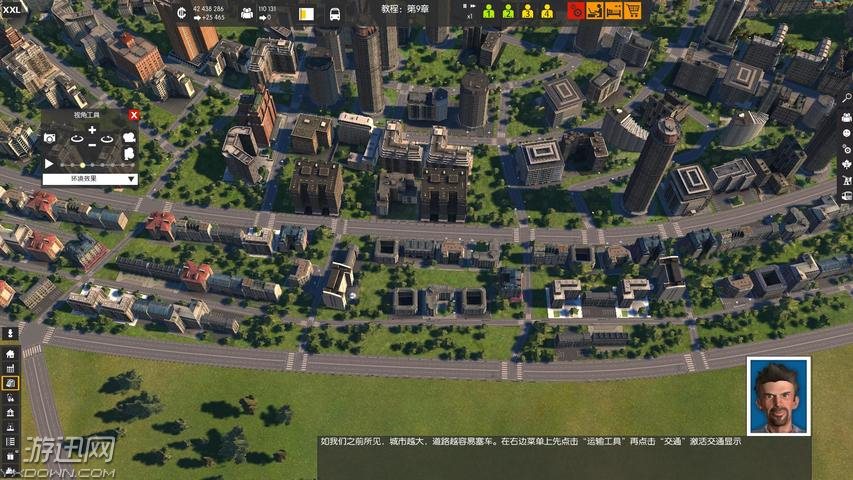Viewport: 853px width, 480px height.
Task: Zoom in with the plus button
Action: [x=92, y=130]
